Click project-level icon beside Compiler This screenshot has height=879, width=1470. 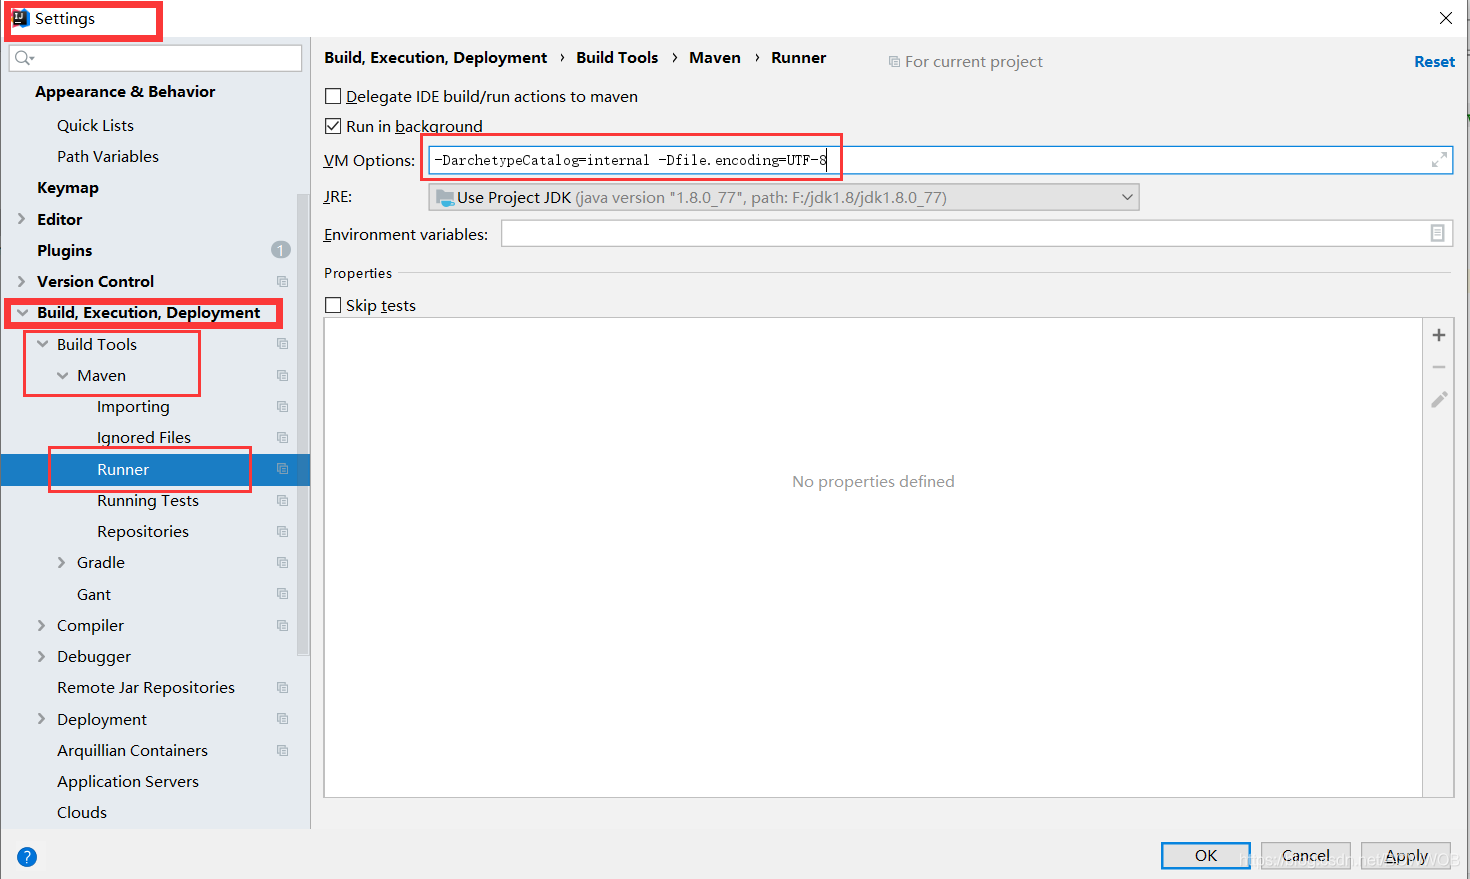[x=282, y=626]
